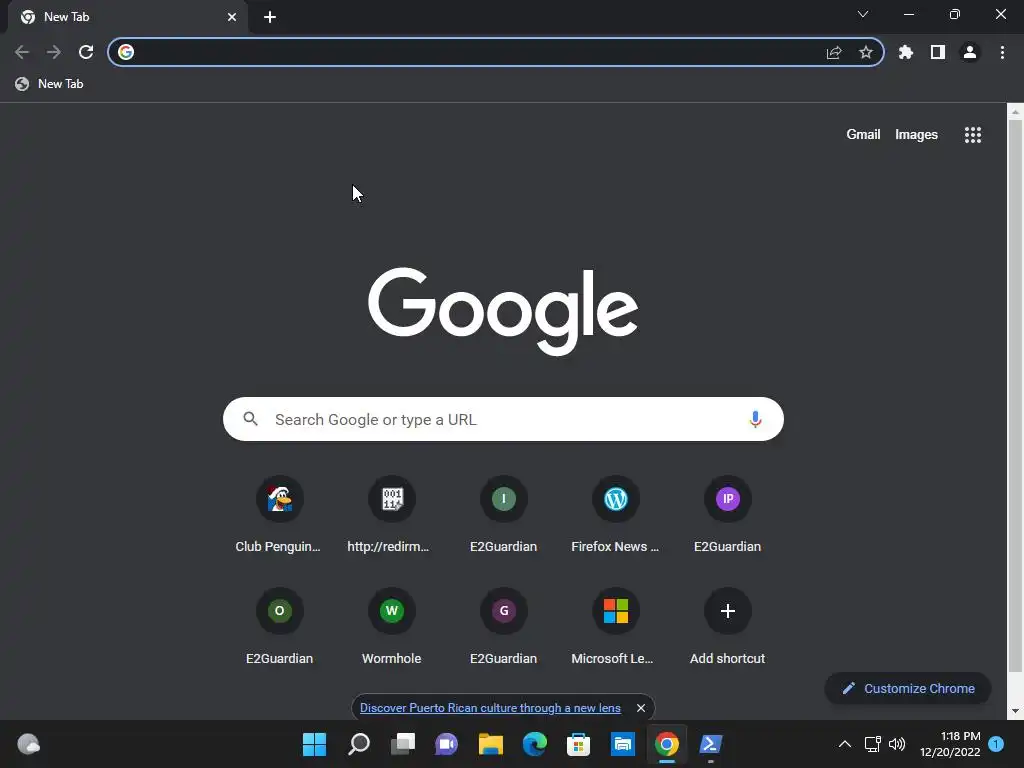Open Firefox News WordPress shortcut

(x=615, y=515)
